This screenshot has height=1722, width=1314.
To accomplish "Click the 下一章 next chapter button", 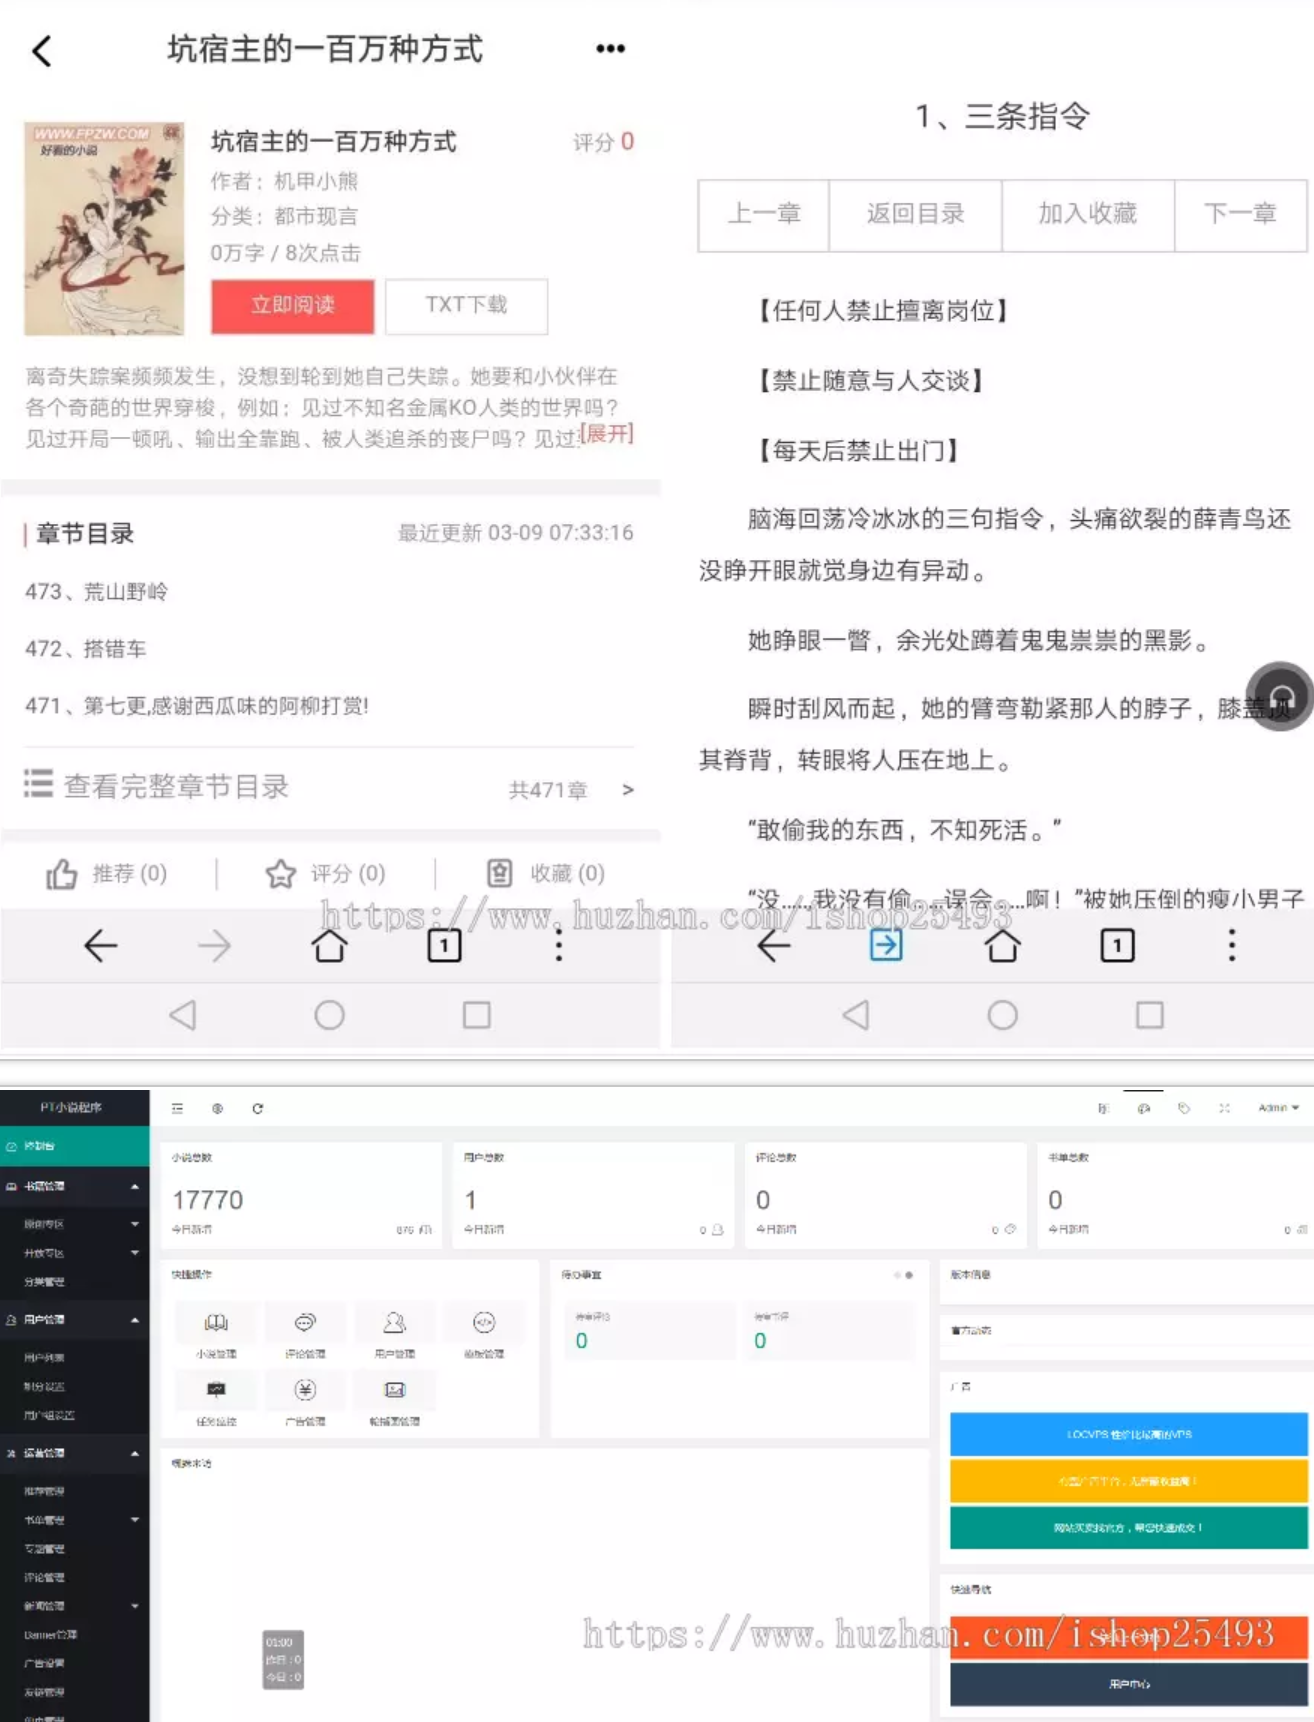I will point(1239,214).
